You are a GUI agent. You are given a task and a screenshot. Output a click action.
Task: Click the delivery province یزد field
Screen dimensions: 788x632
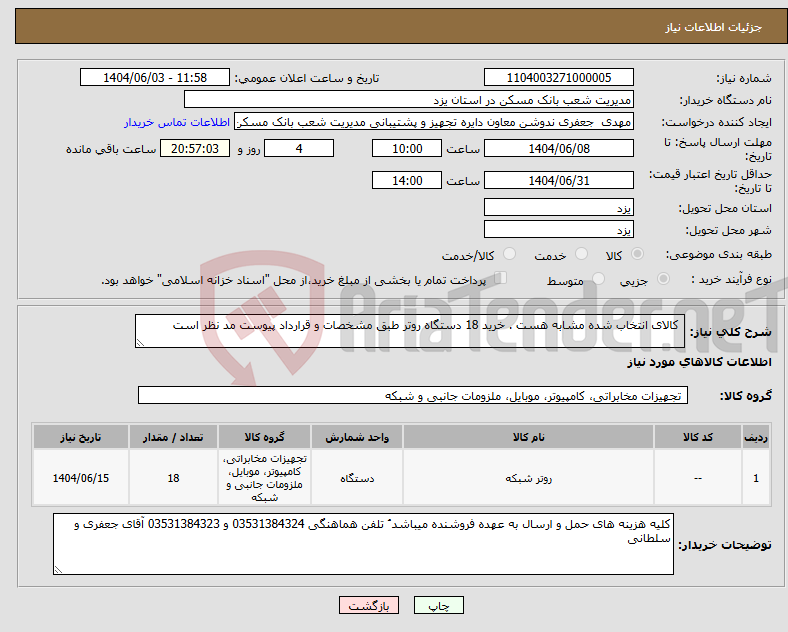[559, 207]
